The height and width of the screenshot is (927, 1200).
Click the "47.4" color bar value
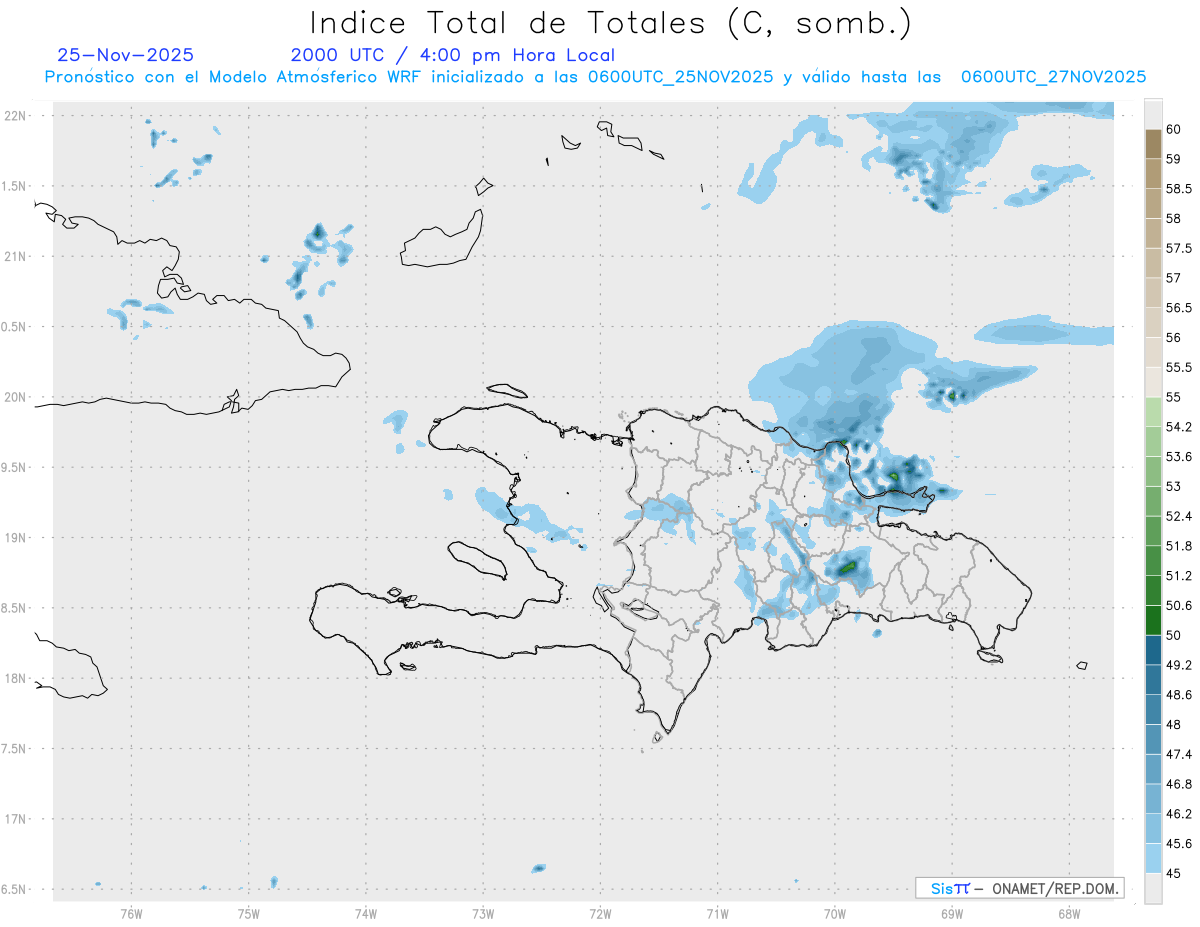1180,754
